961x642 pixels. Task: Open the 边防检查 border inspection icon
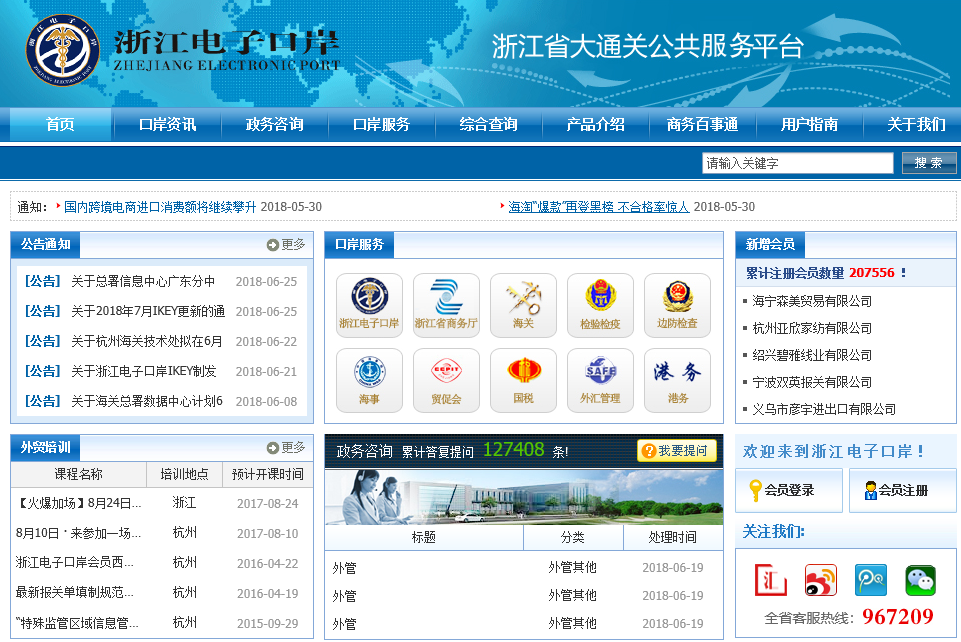point(677,305)
